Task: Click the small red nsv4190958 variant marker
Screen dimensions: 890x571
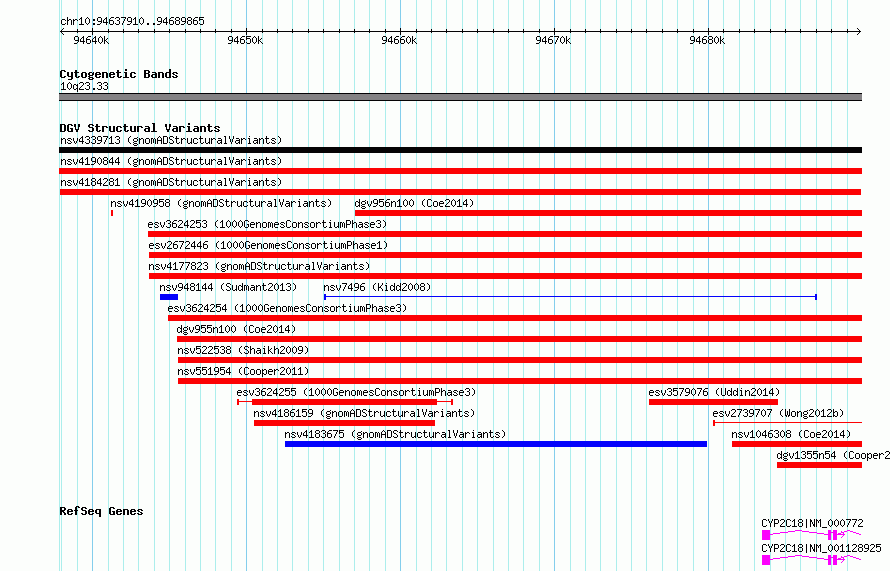Action: coord(112,213)
